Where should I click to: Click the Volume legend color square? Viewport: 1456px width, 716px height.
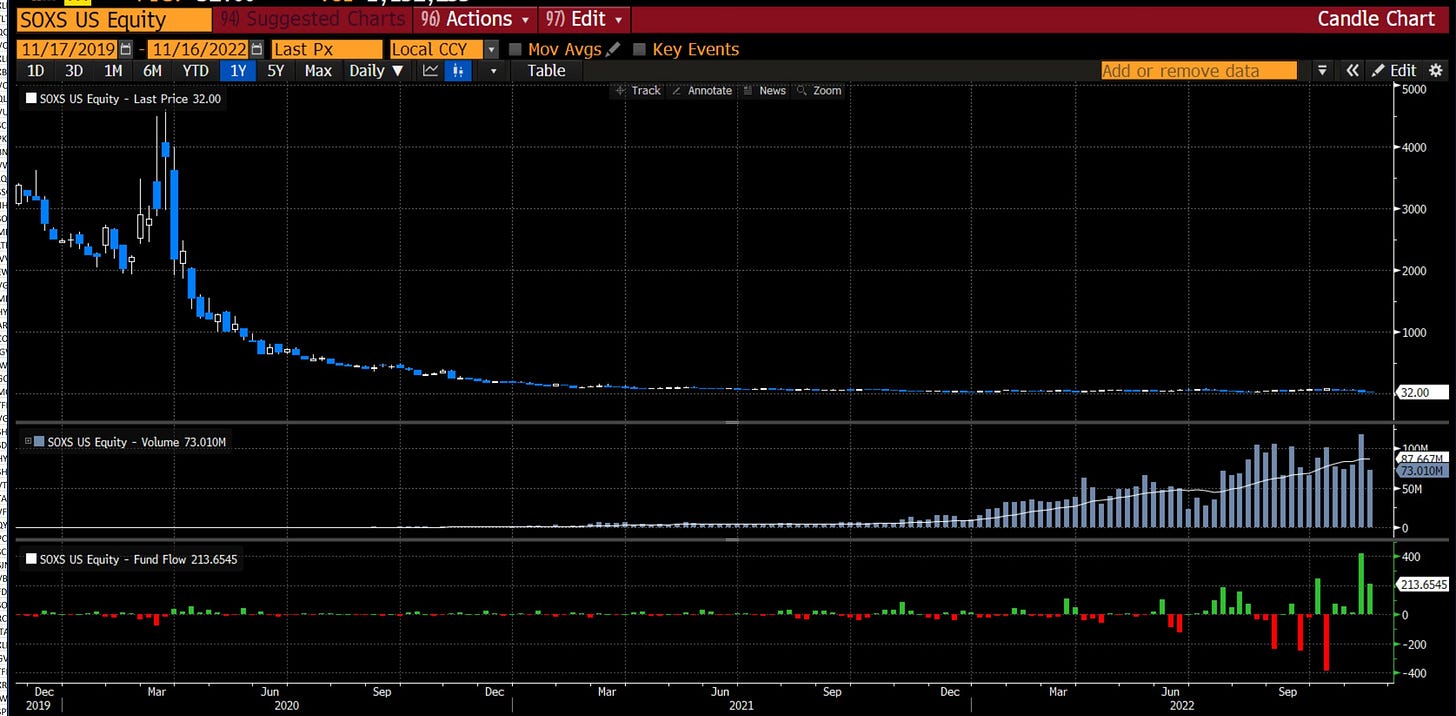click(38, 441)
